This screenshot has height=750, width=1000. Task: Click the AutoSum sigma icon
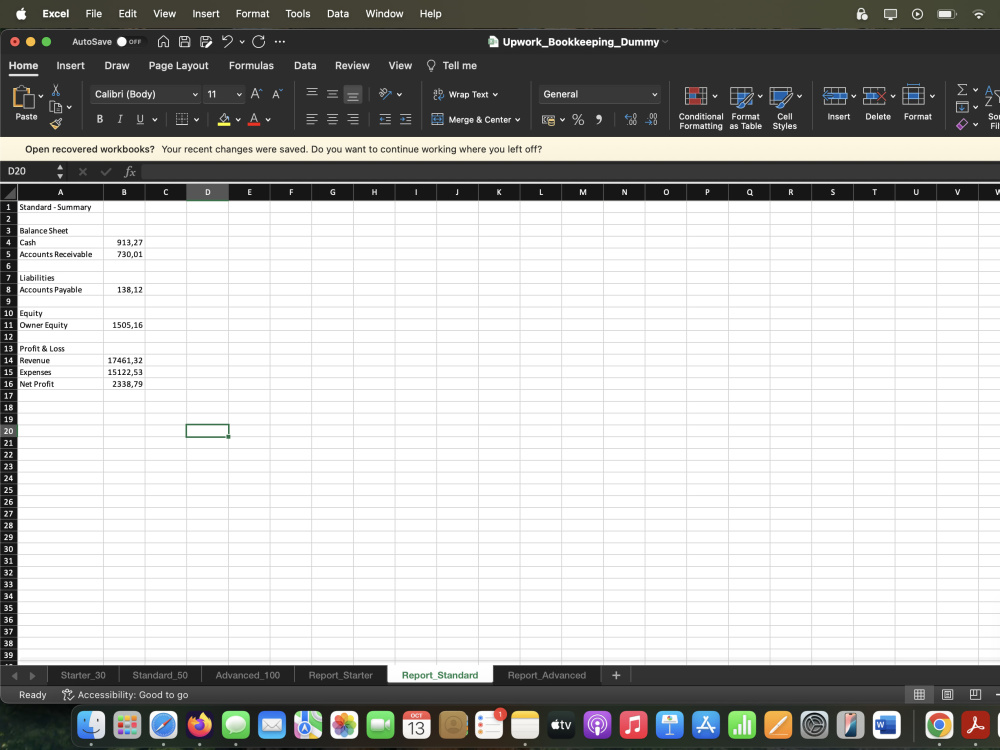click(x=962, y=90)
